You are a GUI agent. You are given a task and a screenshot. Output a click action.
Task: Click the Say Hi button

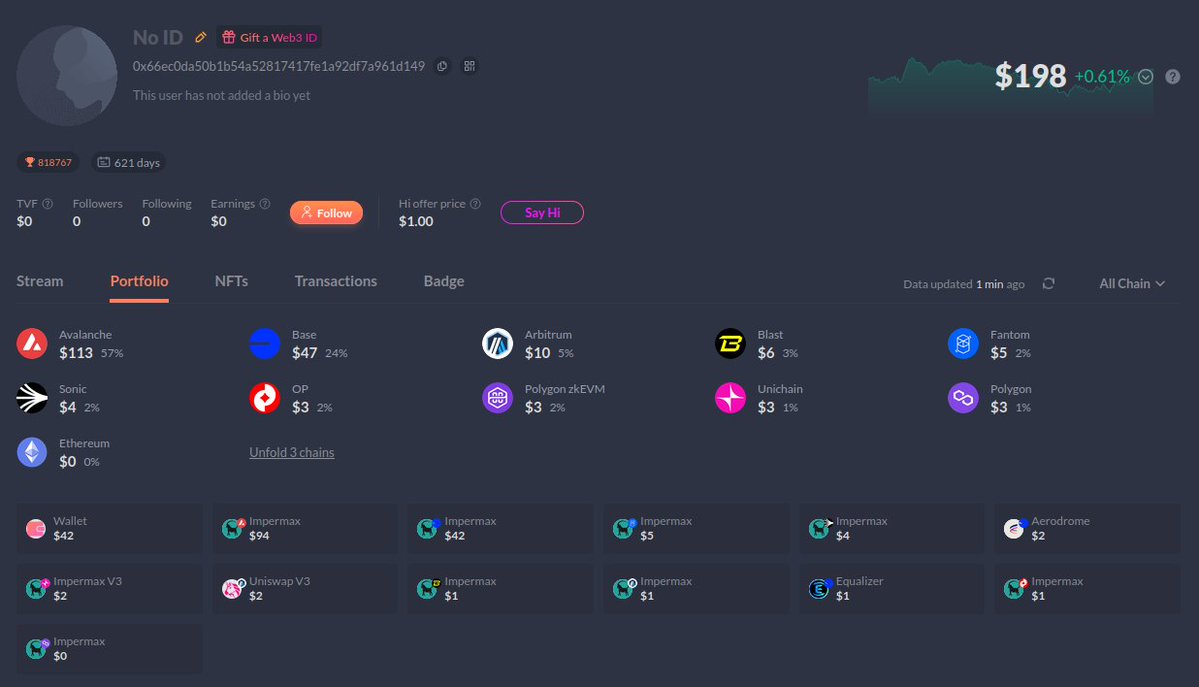[x=542, y=213]
